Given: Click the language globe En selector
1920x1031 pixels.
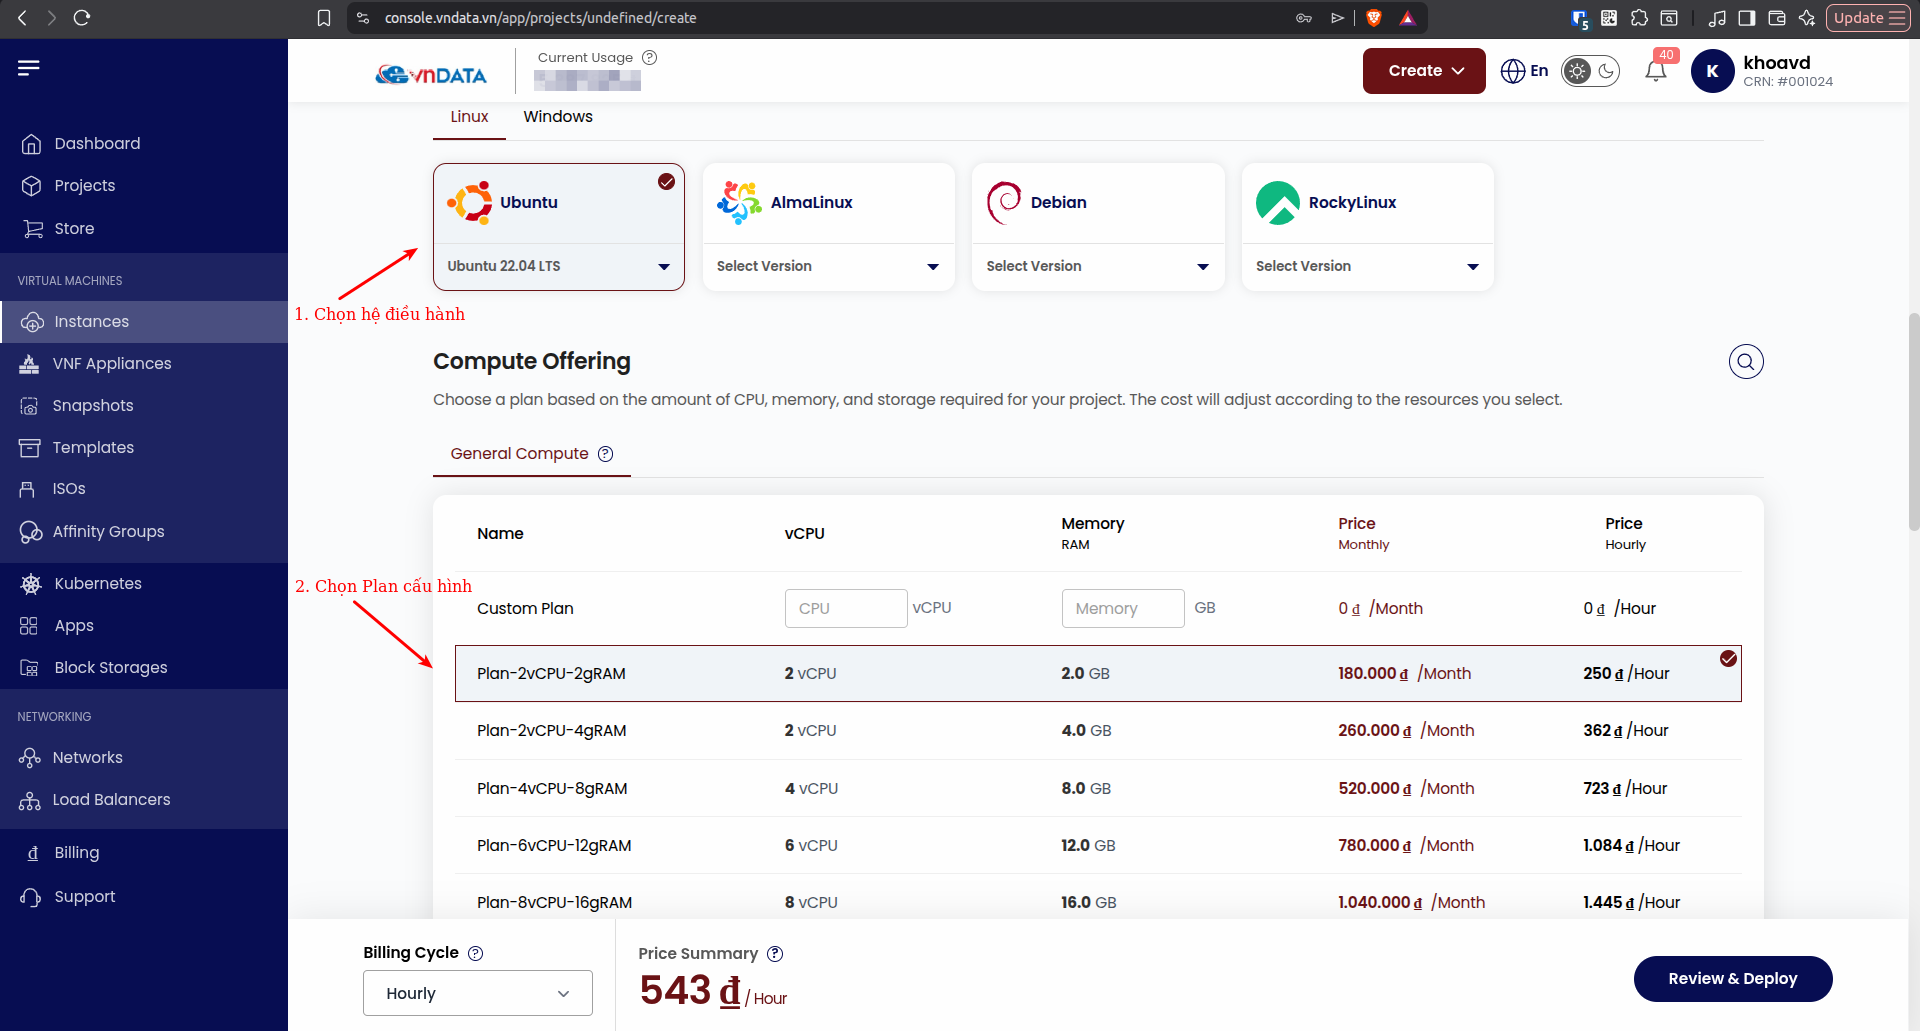Looking at the screenshot, I should click(x=1525, y=71).
